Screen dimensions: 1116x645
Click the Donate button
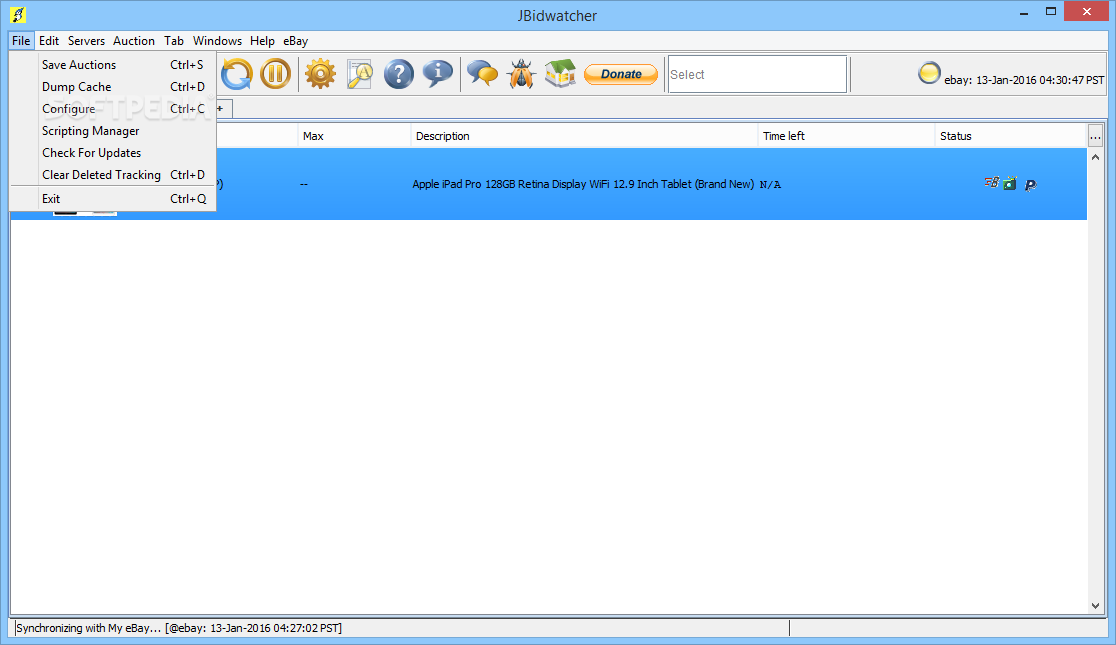point(621,74)
